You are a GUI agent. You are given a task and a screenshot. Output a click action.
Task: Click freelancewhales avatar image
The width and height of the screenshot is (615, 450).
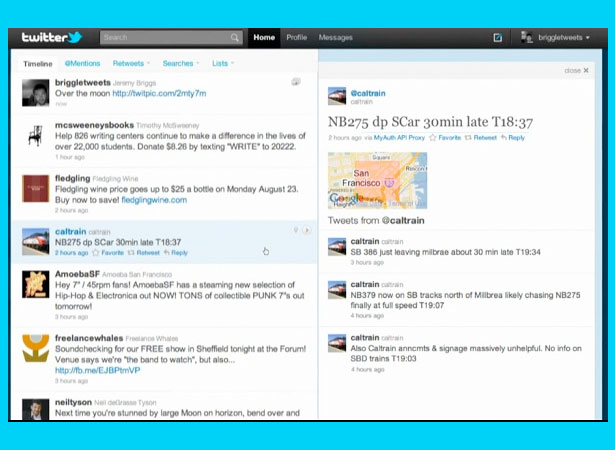(36, 348)
